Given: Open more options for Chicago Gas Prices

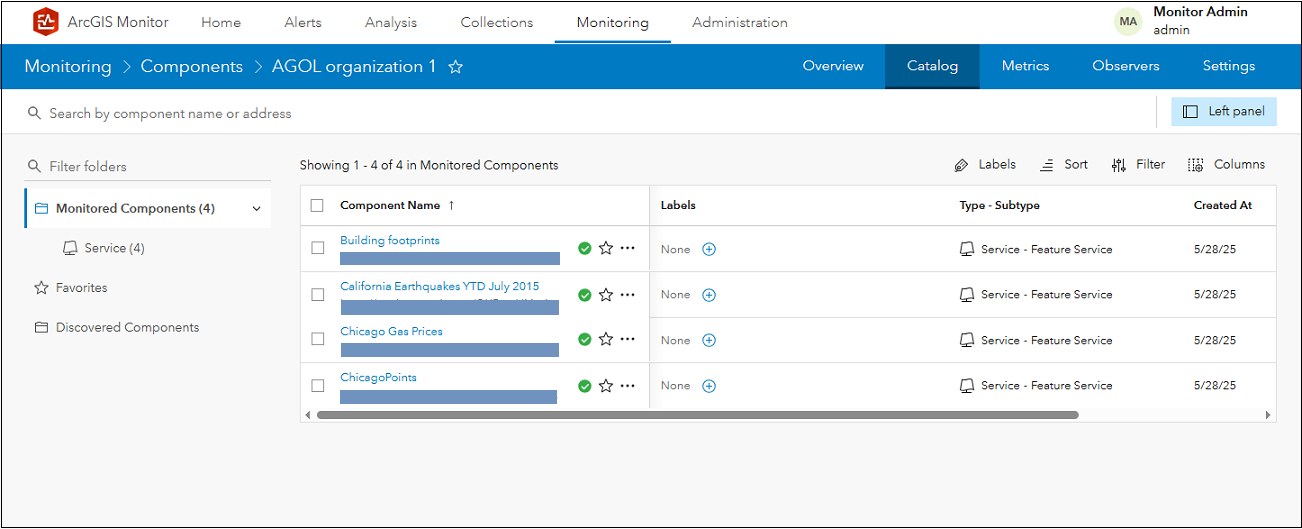Looking at the screenshot, I should [627, 339].
